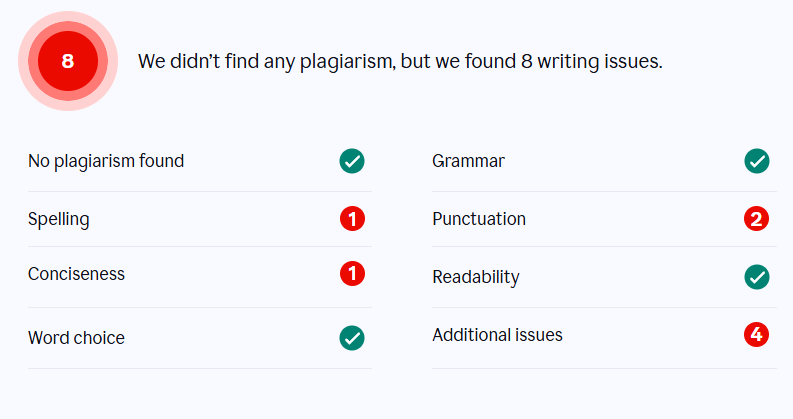Click the summary text about 8 writing issues
The height and width of the screenshot is (419, 793).
tap(400, 61)
